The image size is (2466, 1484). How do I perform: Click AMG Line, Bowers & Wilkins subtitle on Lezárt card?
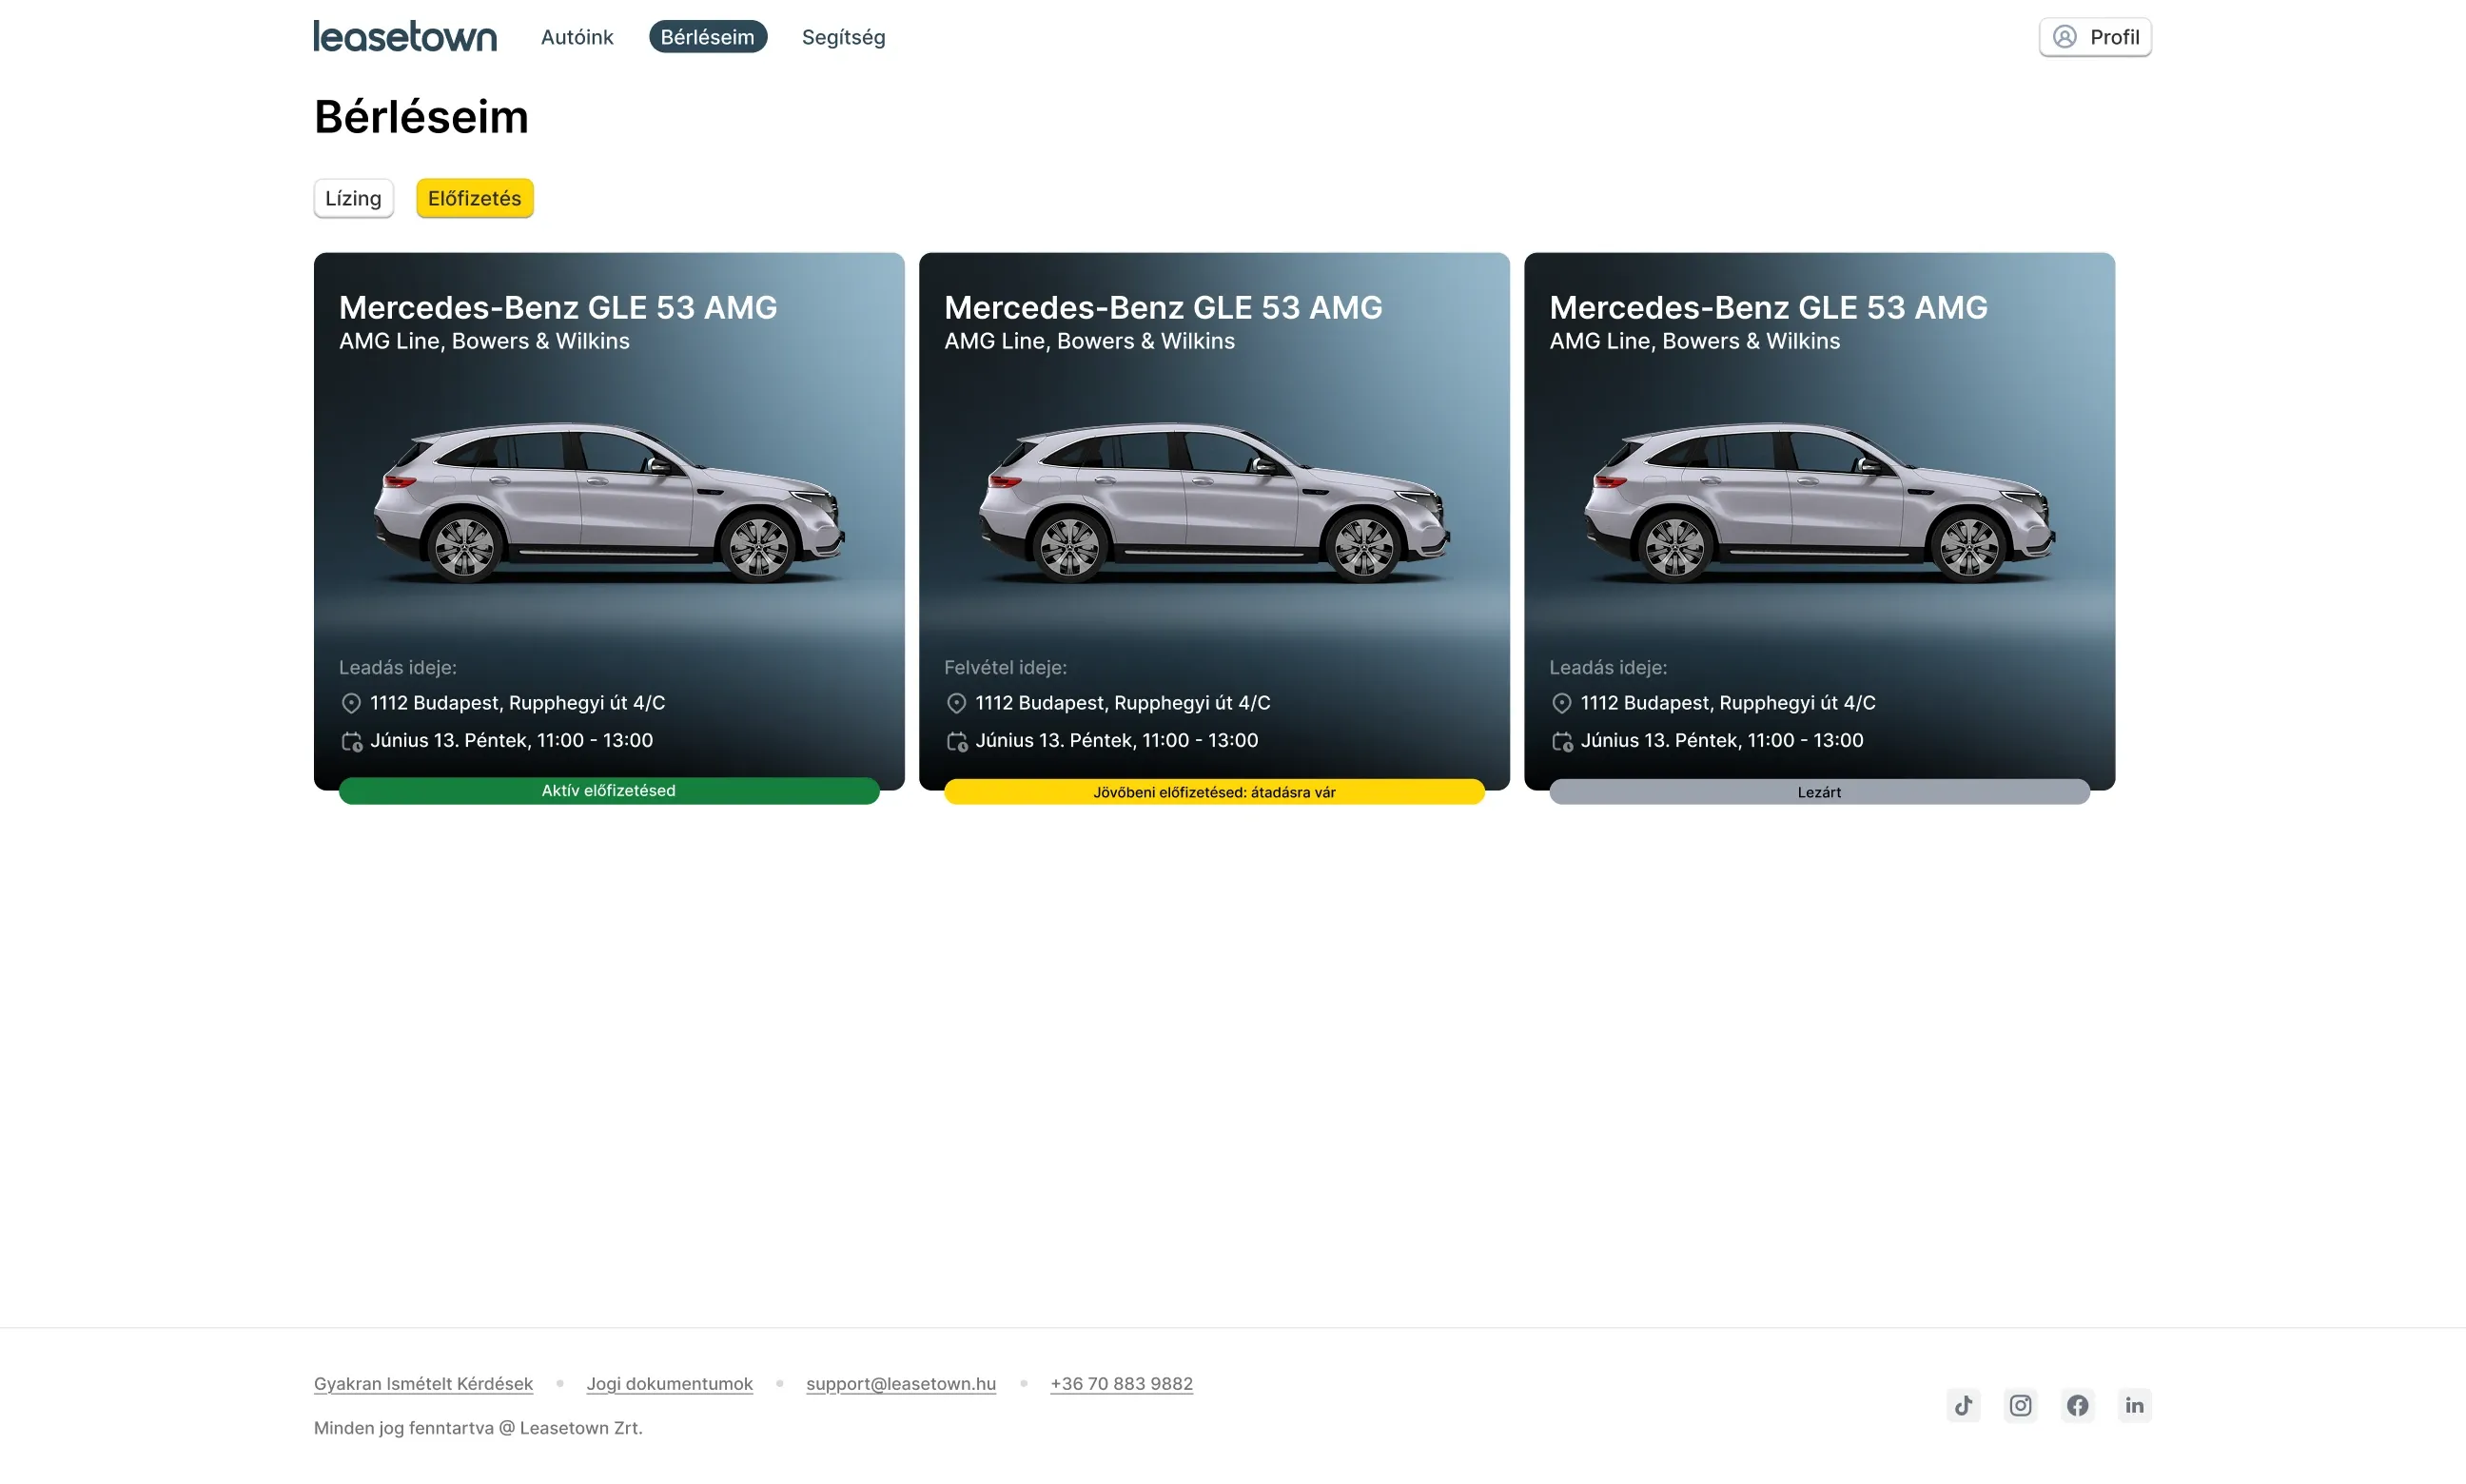[1694, 341]
